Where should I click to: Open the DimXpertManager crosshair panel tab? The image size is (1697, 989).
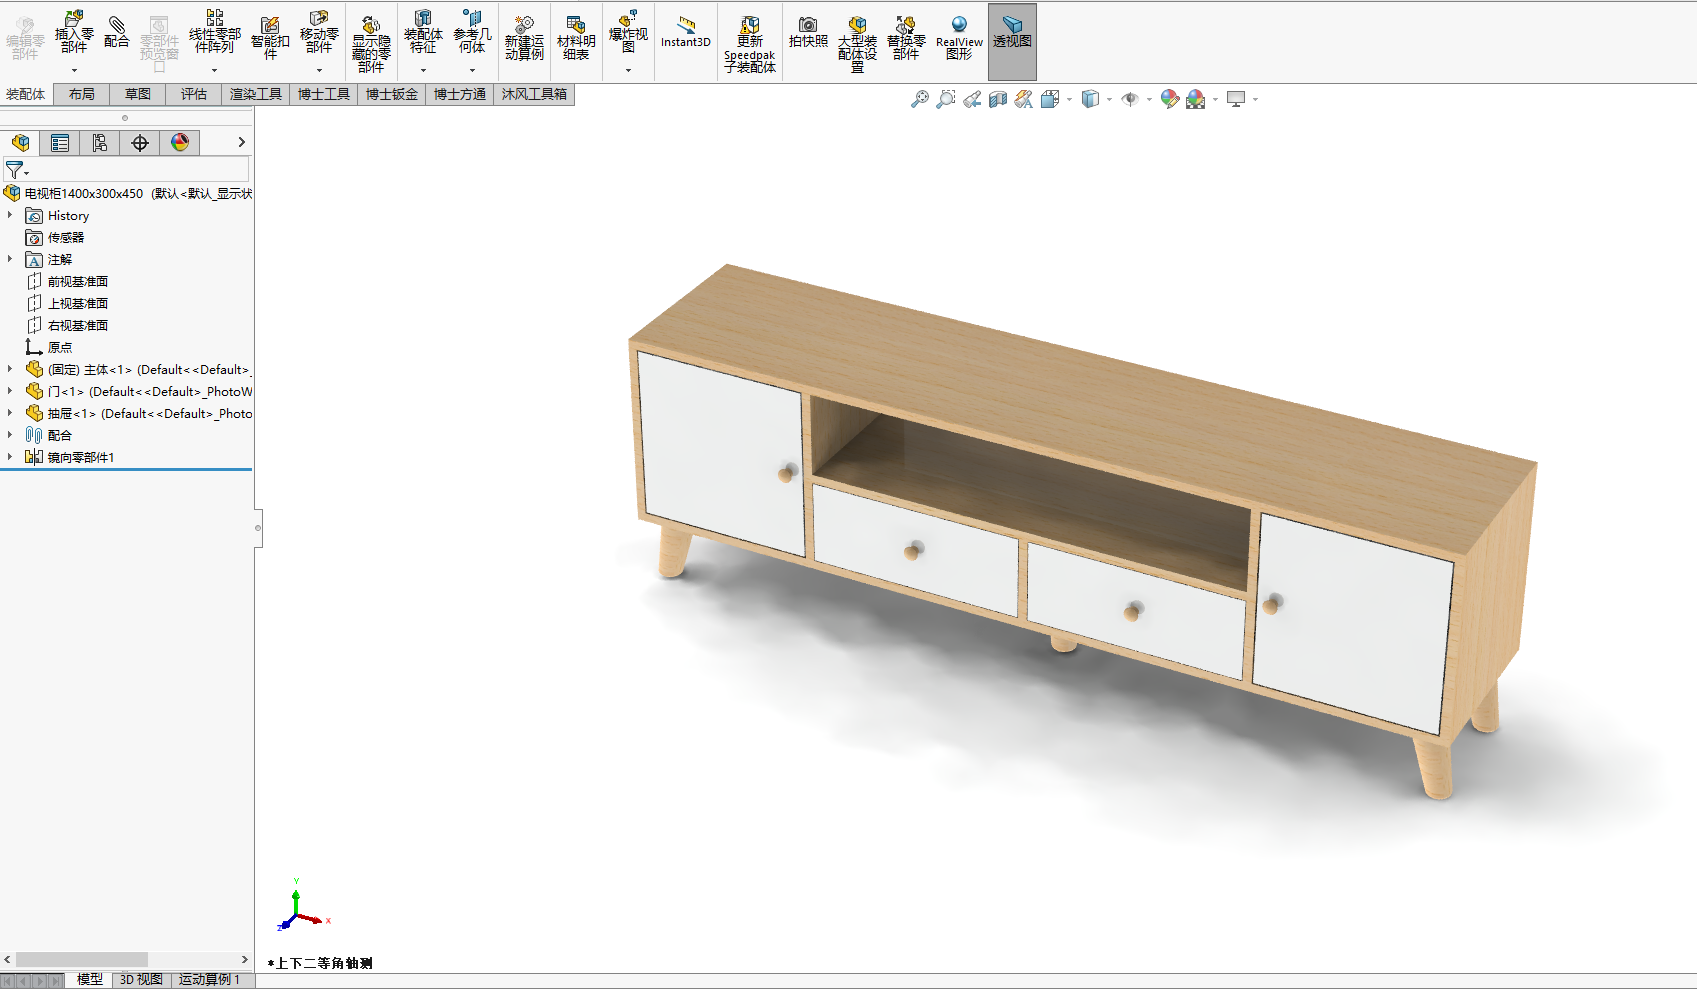(140, 143)
